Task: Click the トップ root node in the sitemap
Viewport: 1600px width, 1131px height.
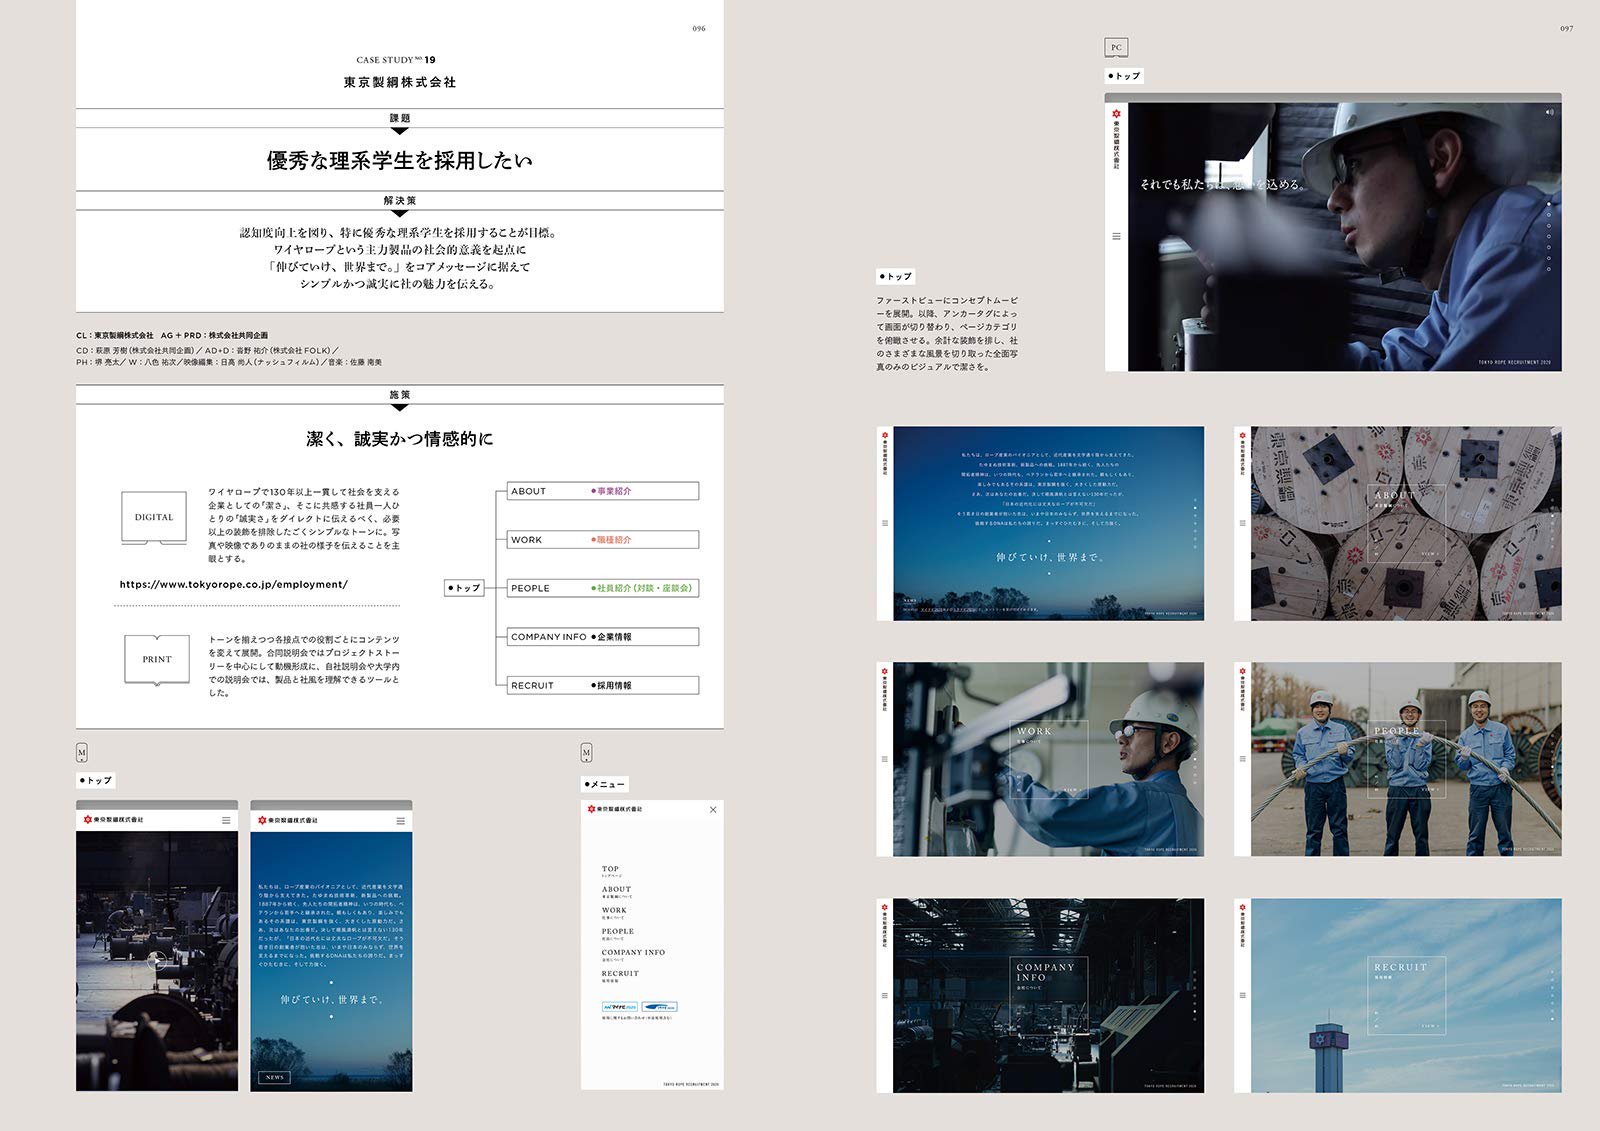Action: (464, 588)
